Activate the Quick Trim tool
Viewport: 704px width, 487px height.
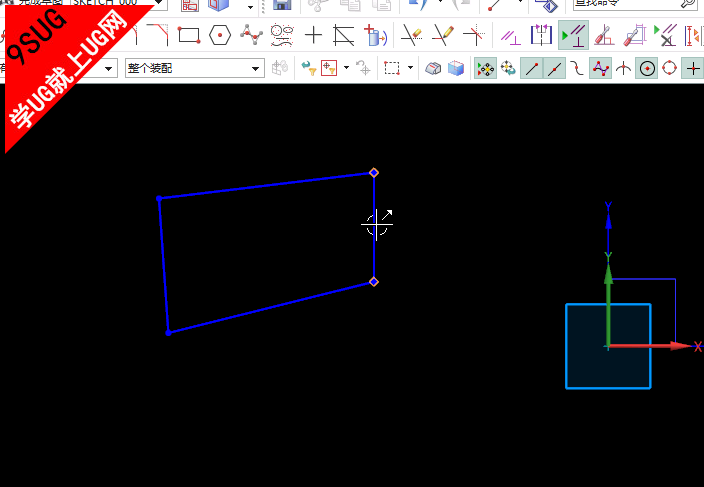pyautogui.click(x=411, y=35)
